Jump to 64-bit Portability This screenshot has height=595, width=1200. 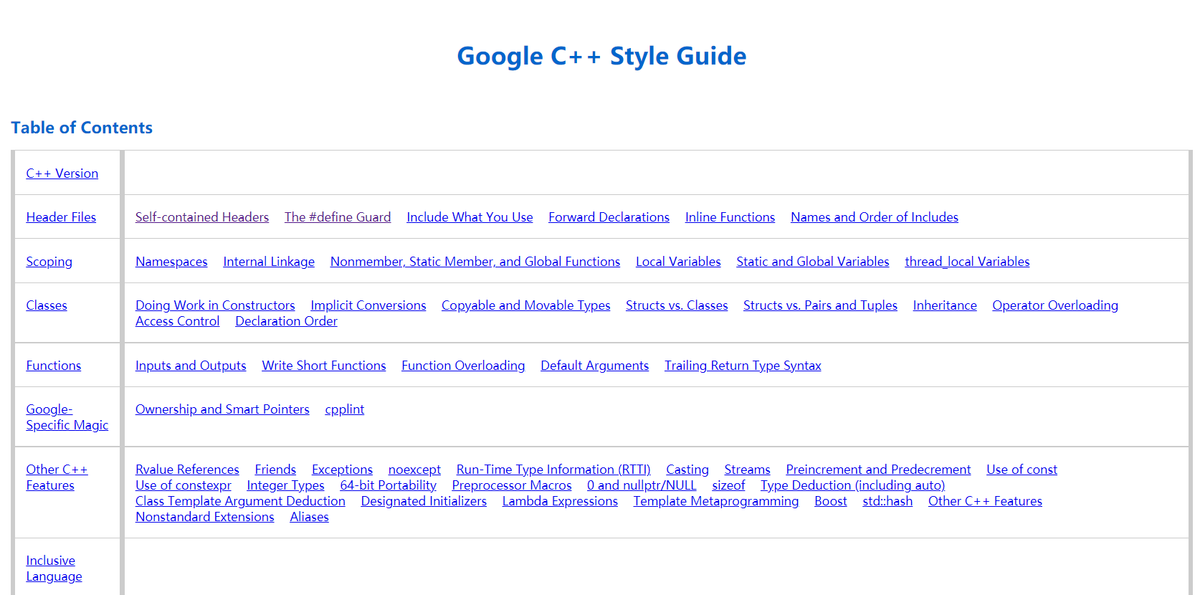pos(389,485)
